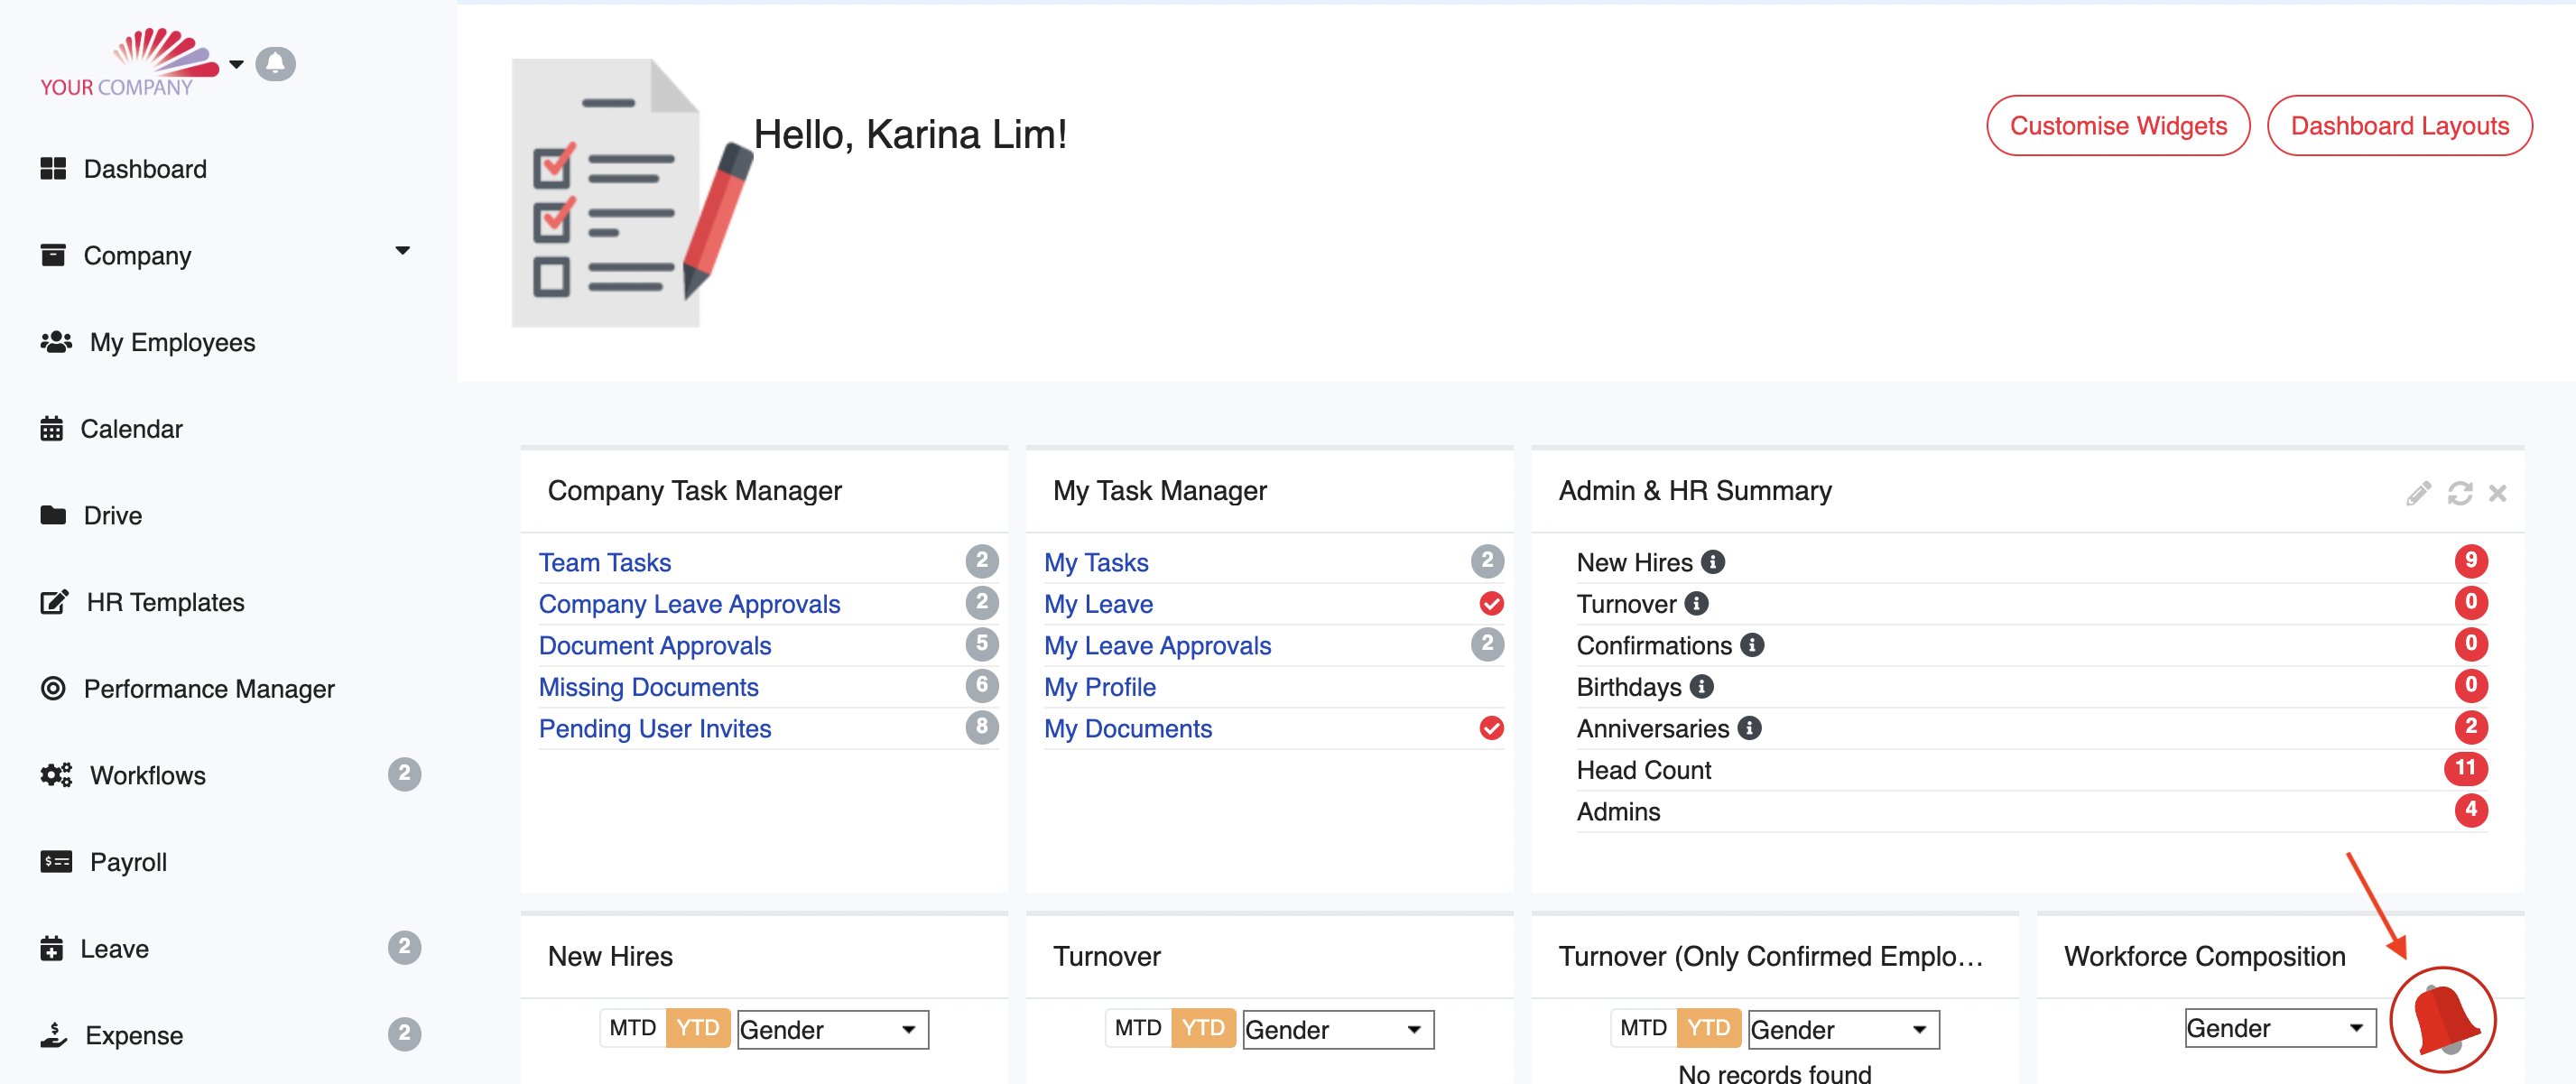Click the Customise Widgets button
This screenshot has height=1084, width=2576.
click(x=2117, y=126)
